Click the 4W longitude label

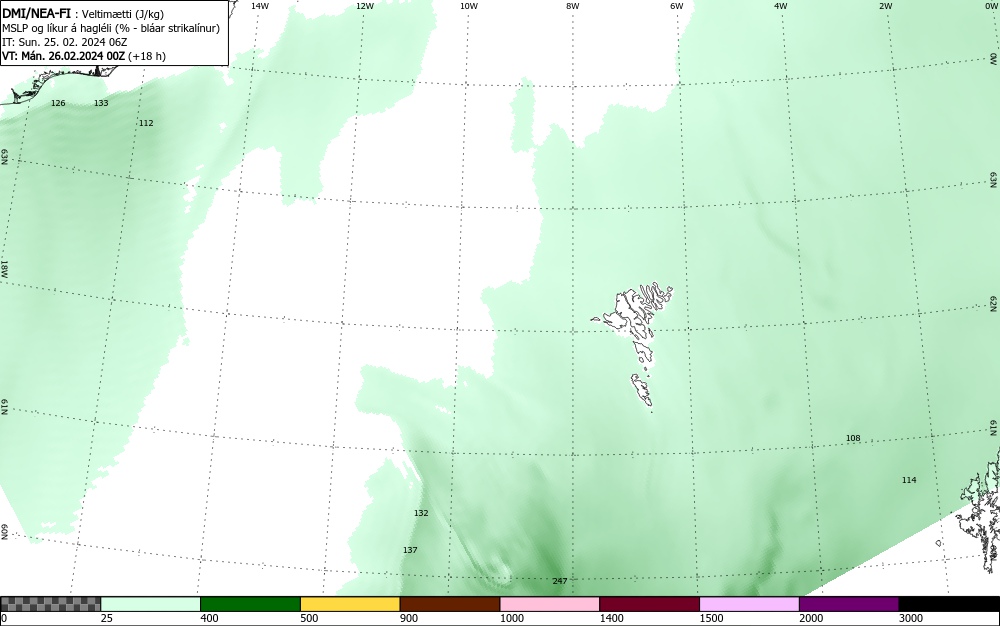(781, 6)
